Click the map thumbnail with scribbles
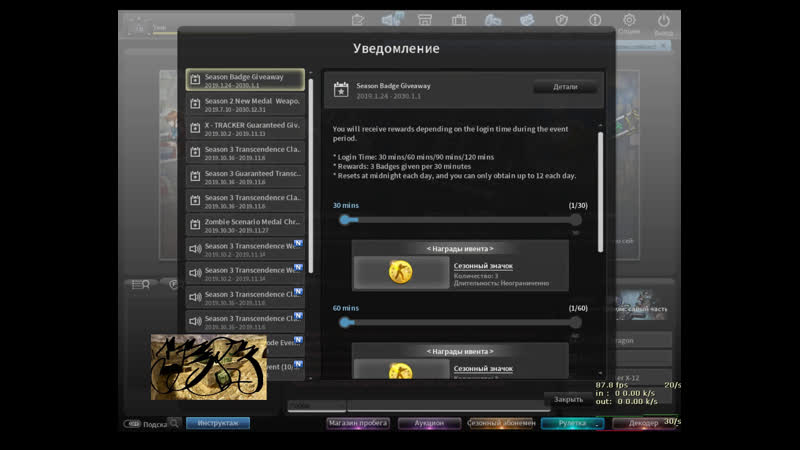This screenshot has height=450, width=800. point(209,367)
